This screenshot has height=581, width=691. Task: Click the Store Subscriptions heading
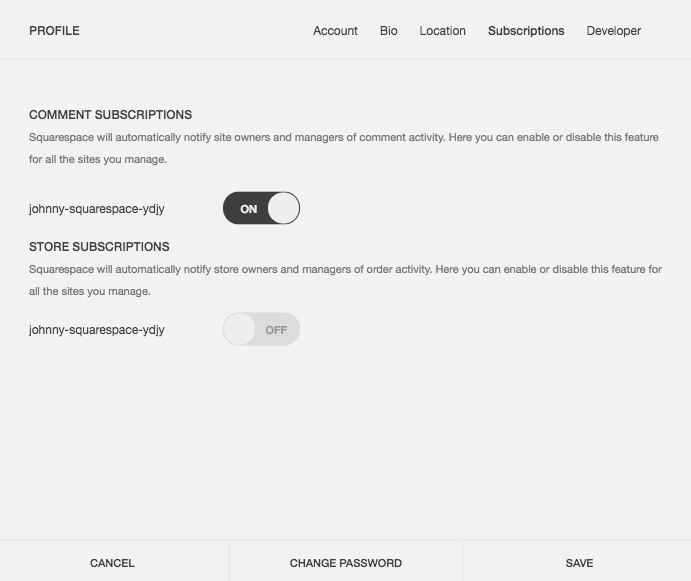coord(99,247)
